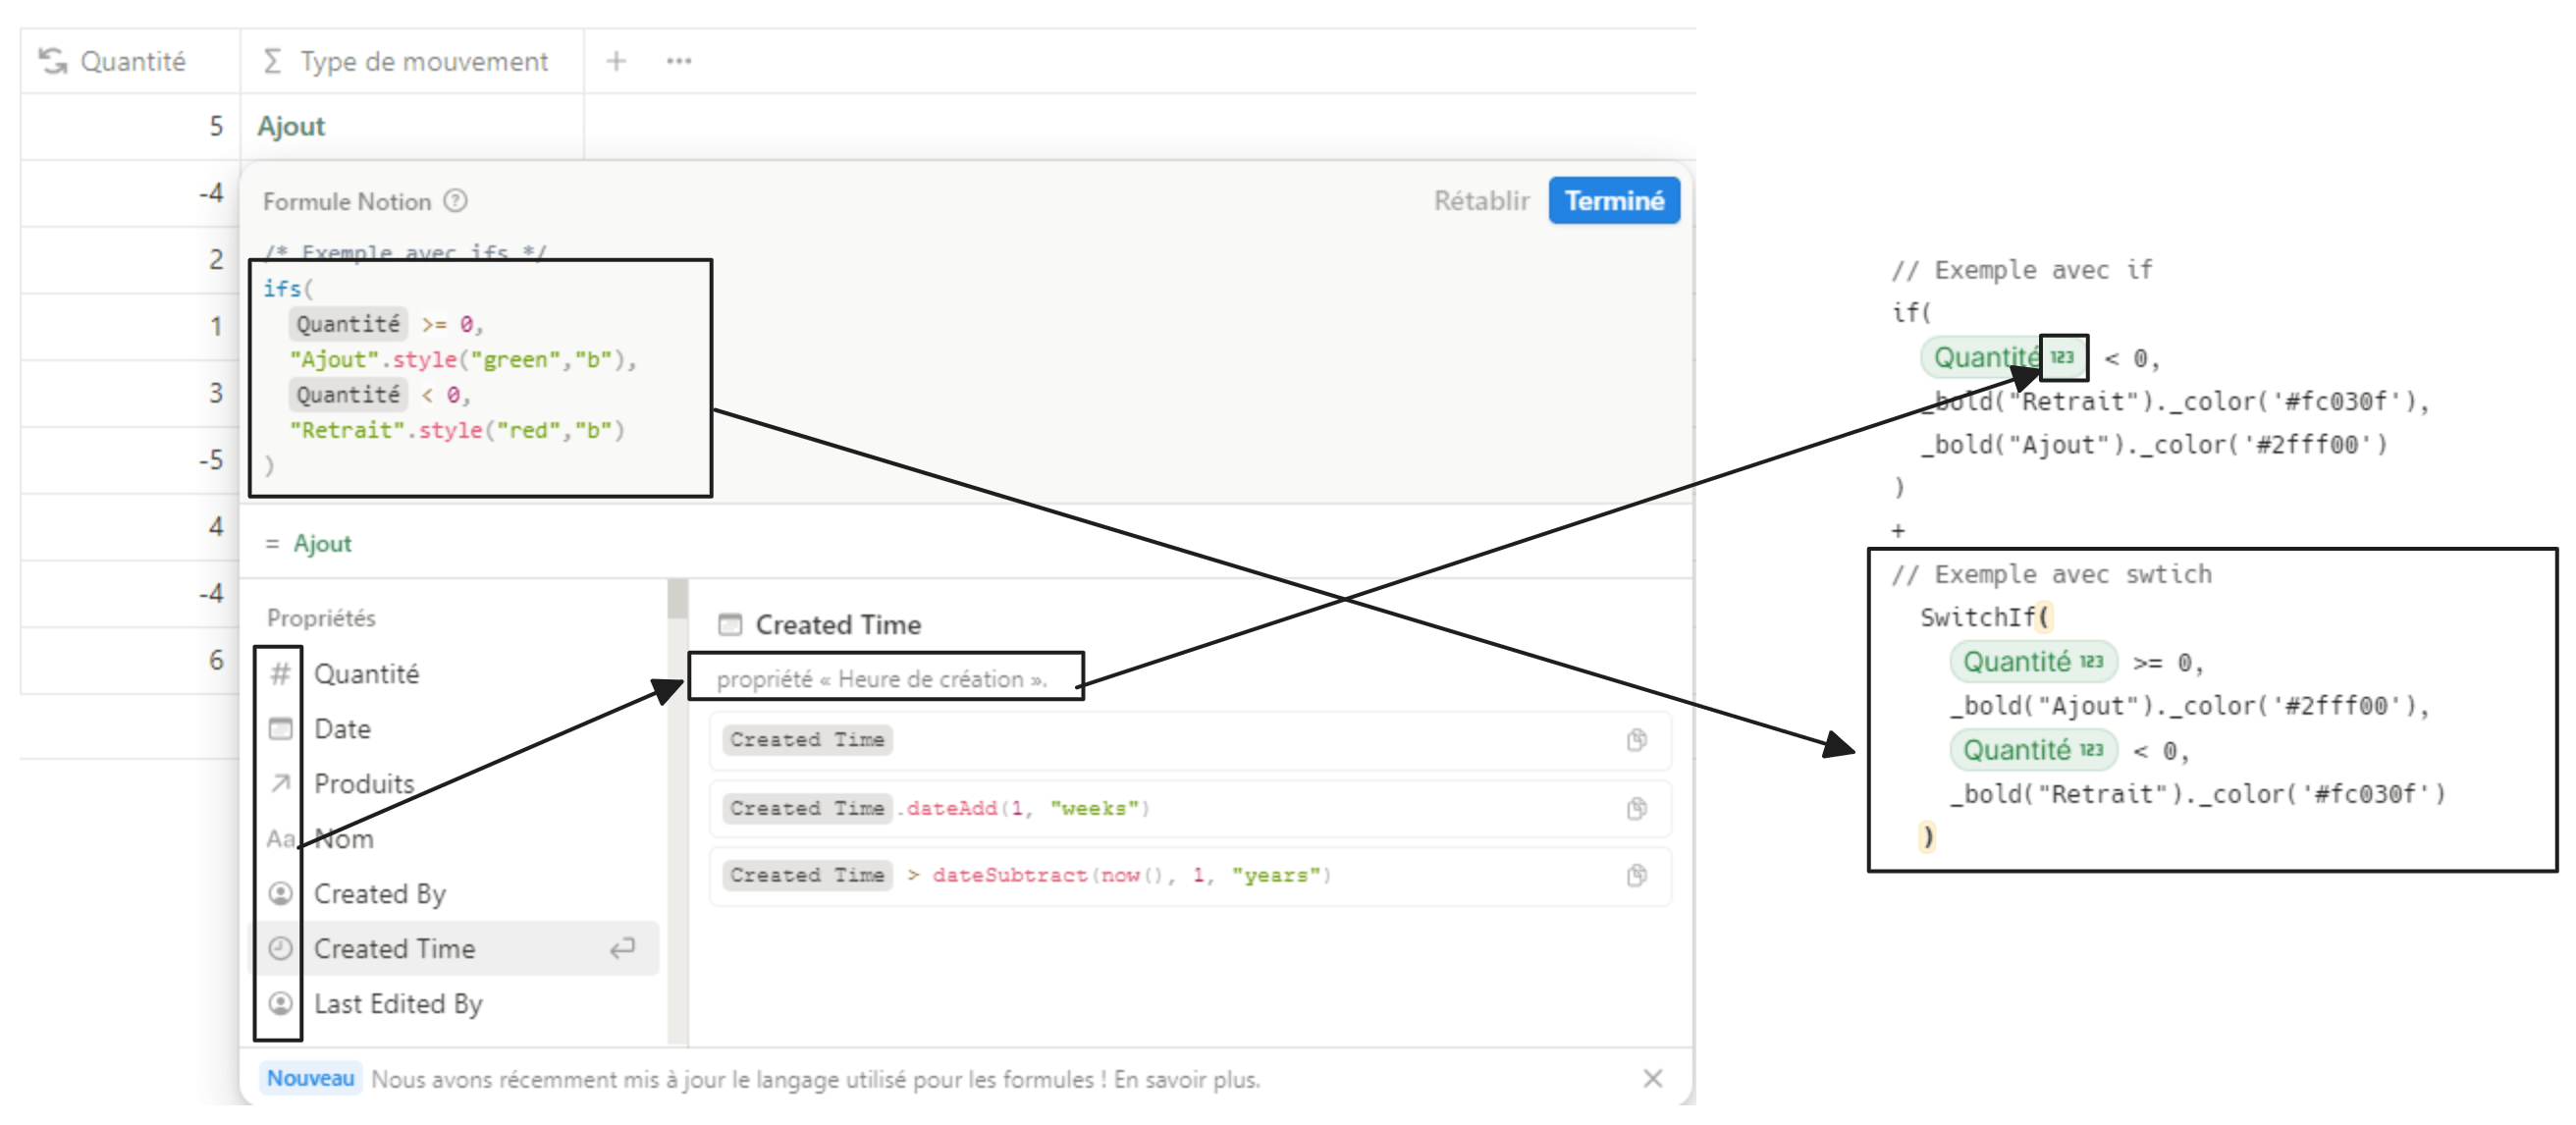Select Last Edited By property
Image resolution: width=2576 pixels, height=1125 pixels.
click(454, 1004)
